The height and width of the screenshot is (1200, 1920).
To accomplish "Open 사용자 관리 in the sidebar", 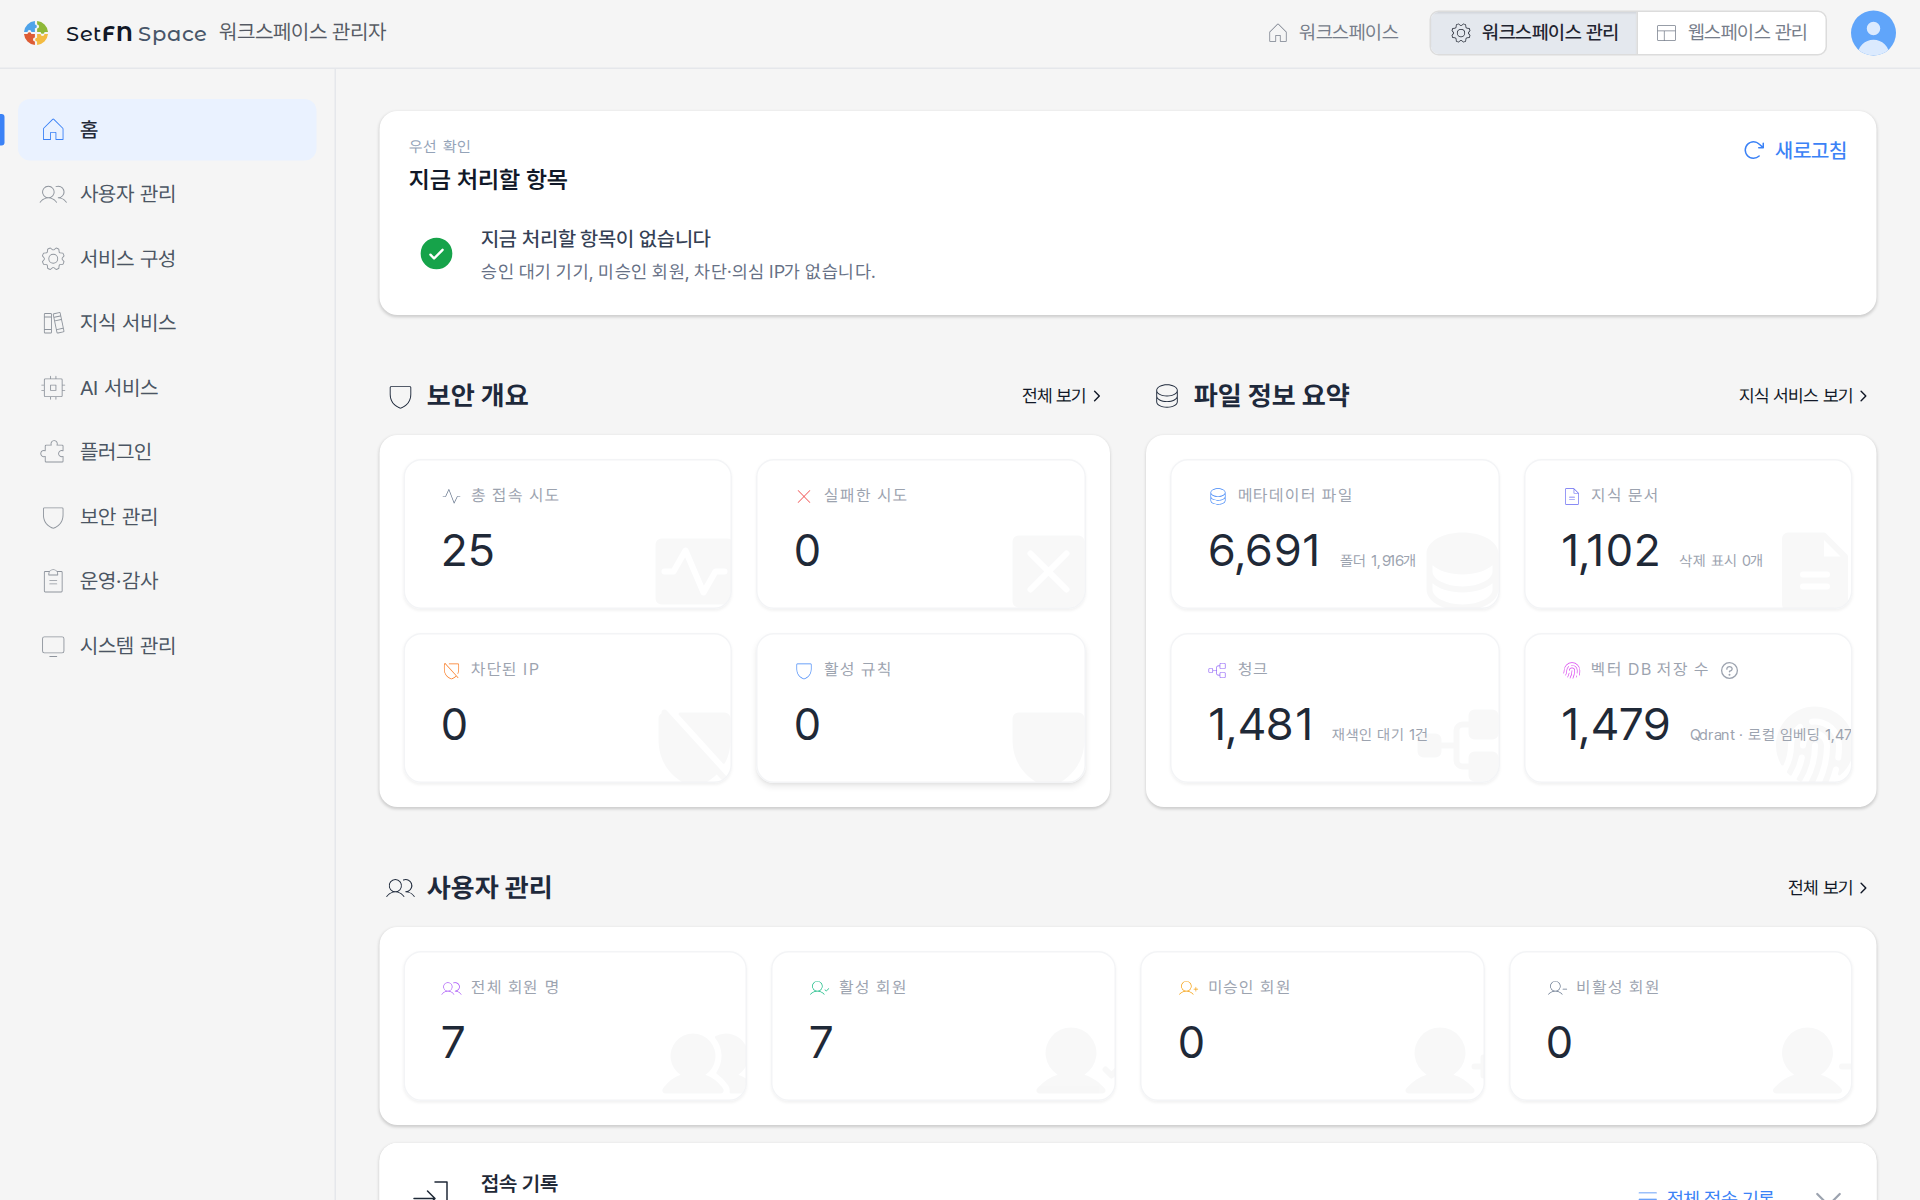I will coord(167,194).
